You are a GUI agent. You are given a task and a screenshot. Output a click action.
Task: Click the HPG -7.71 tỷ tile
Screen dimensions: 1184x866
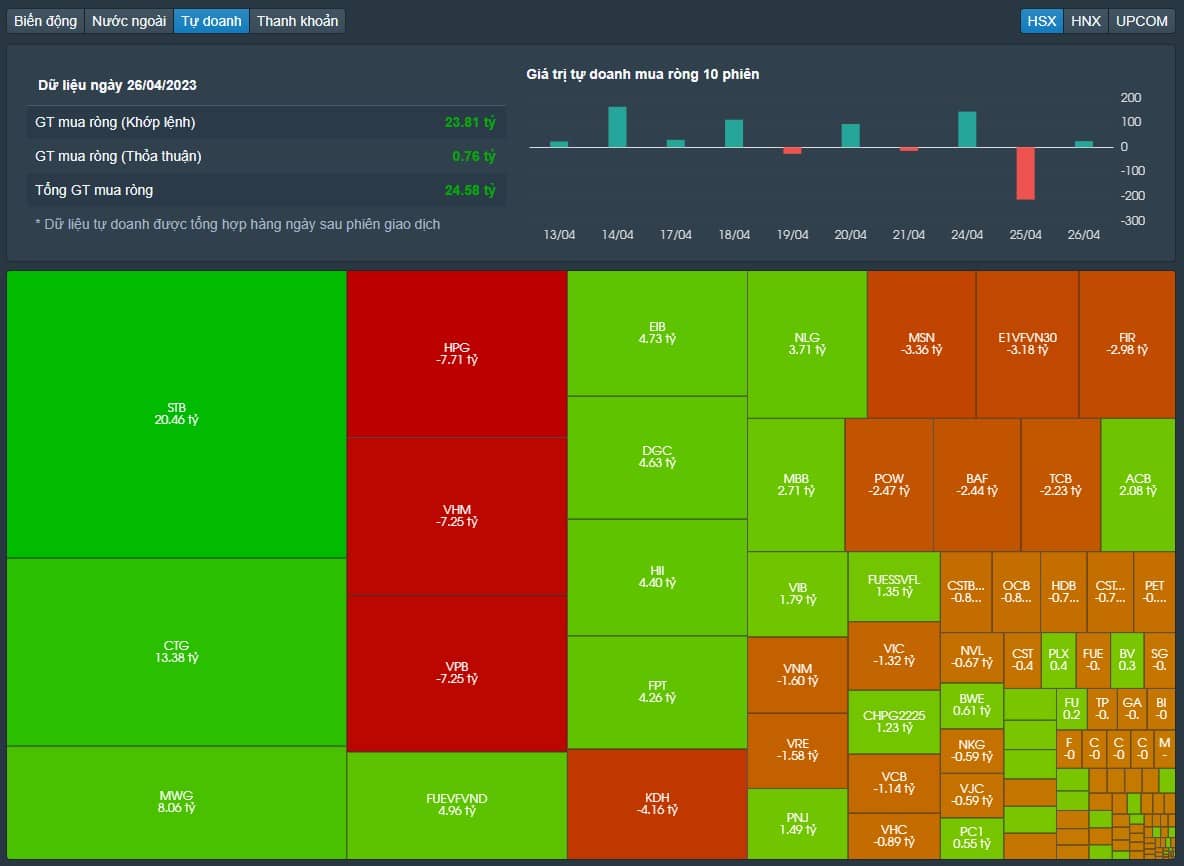coord(457,353)
